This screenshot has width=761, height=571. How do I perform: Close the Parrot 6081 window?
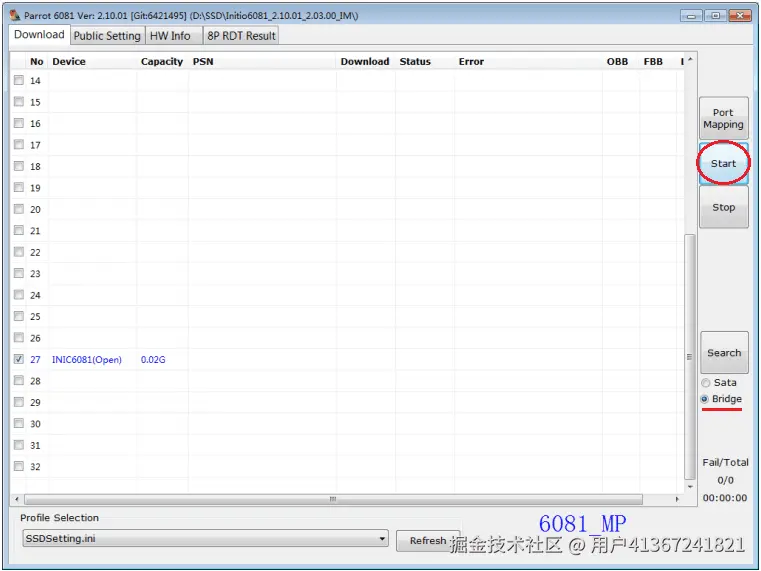click(x=740, y=16)
